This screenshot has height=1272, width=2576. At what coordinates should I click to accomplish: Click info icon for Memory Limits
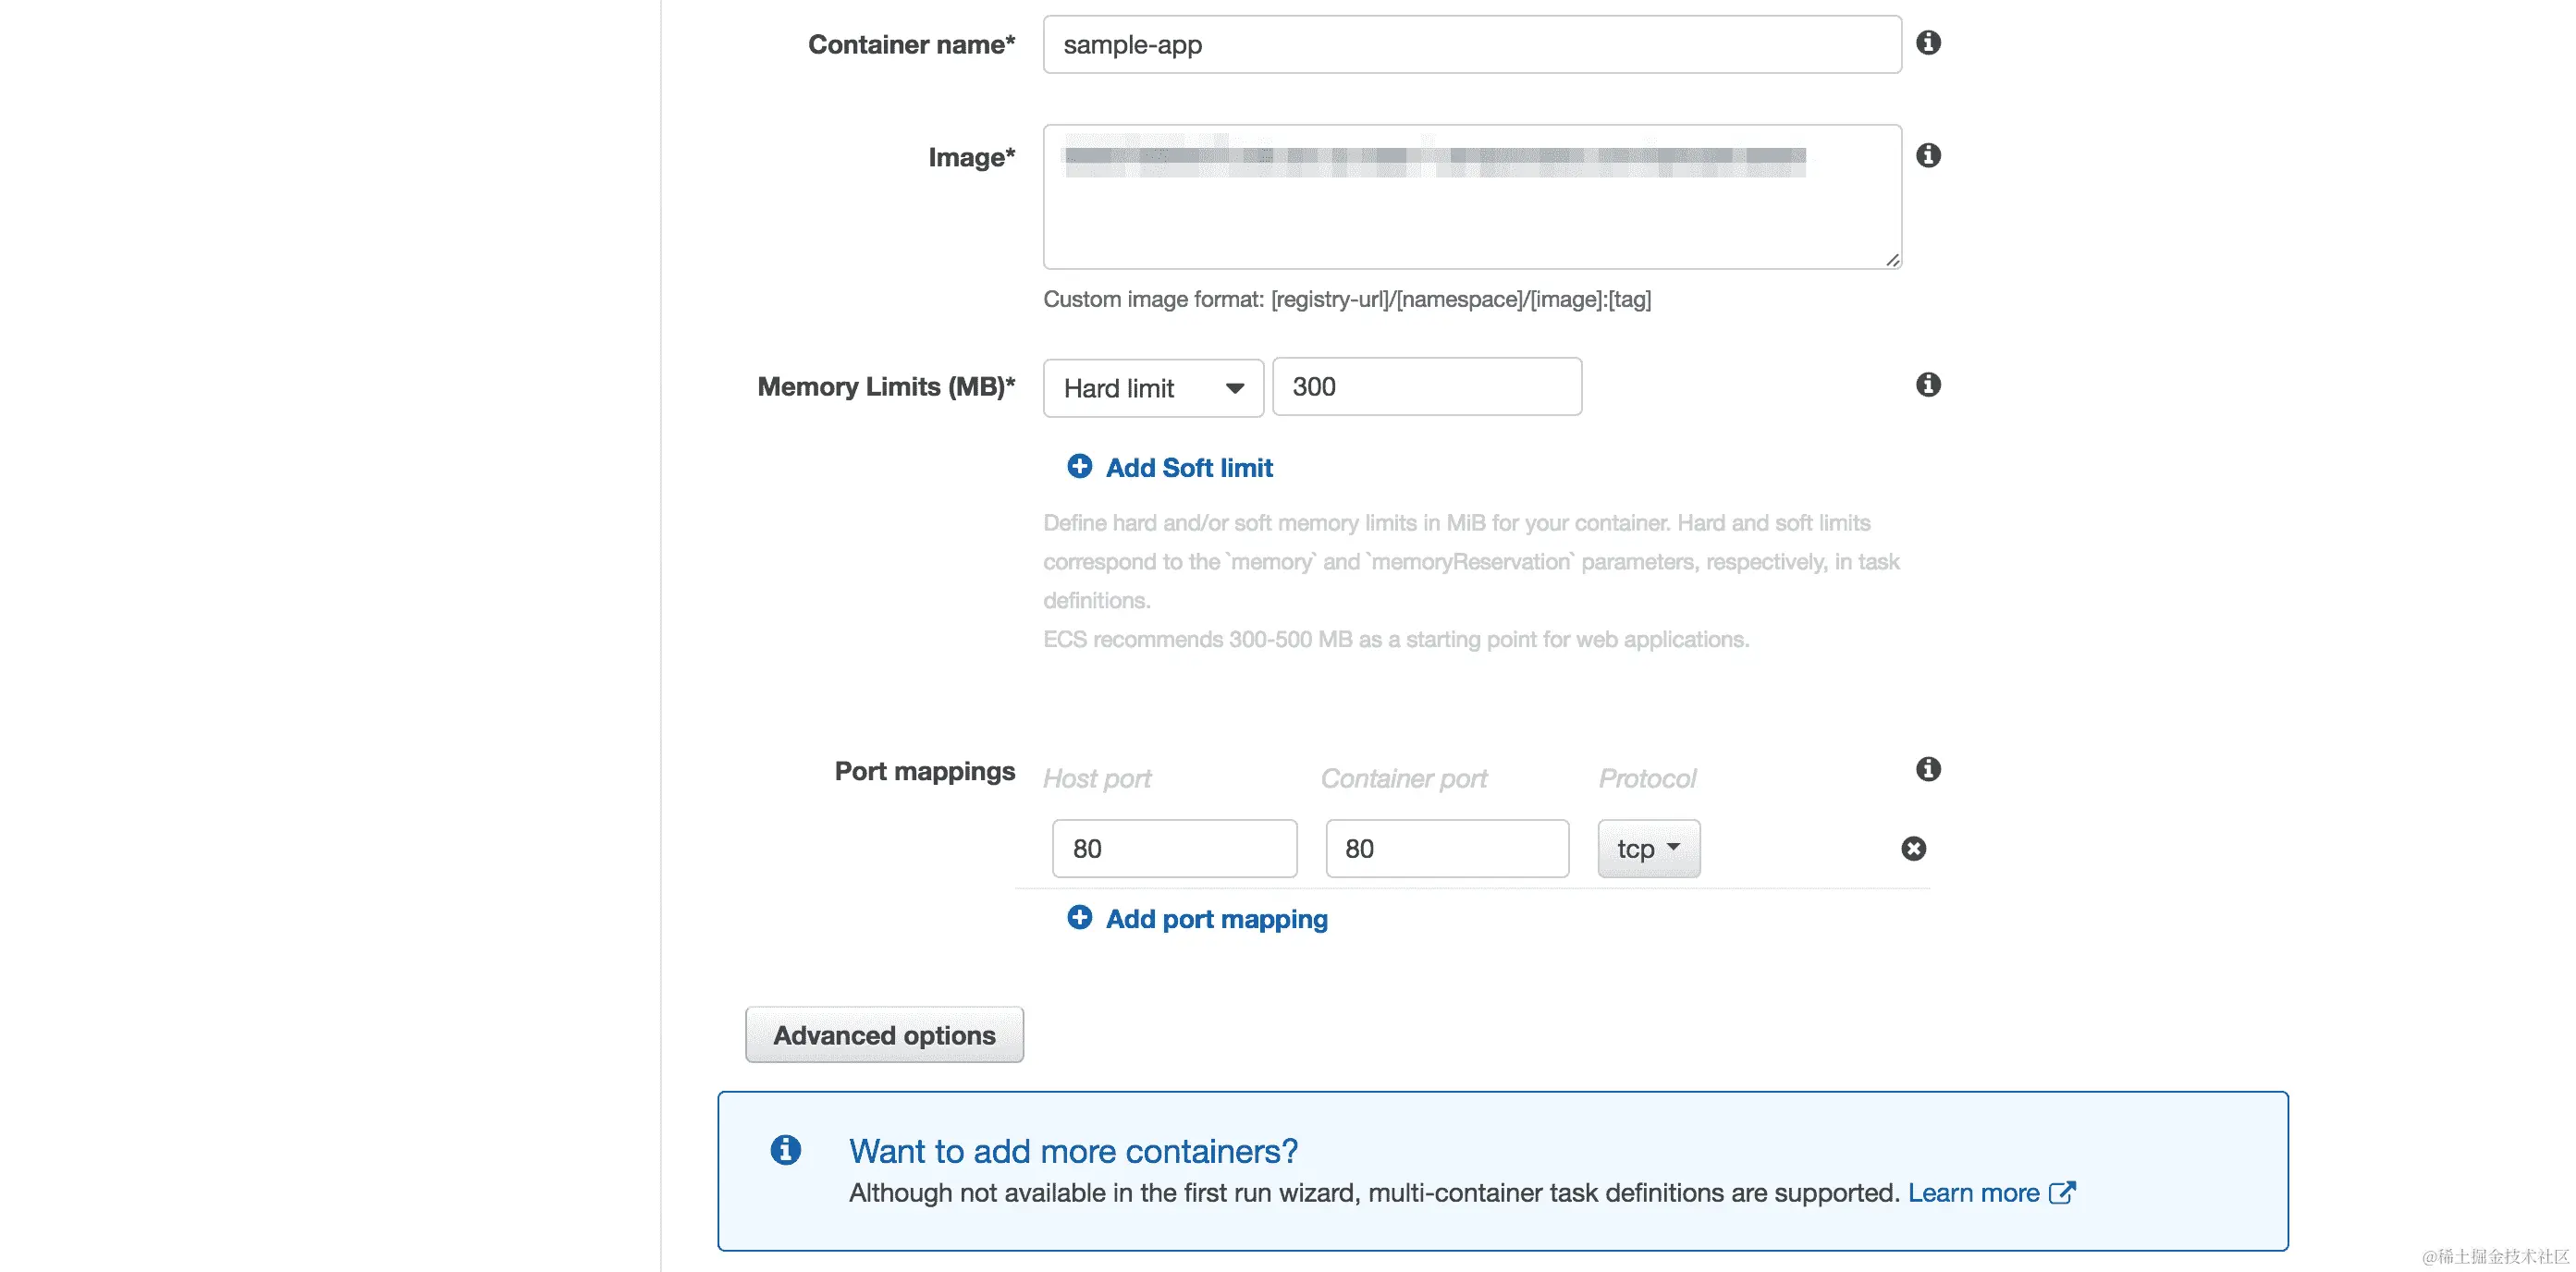coord(1928,385)
